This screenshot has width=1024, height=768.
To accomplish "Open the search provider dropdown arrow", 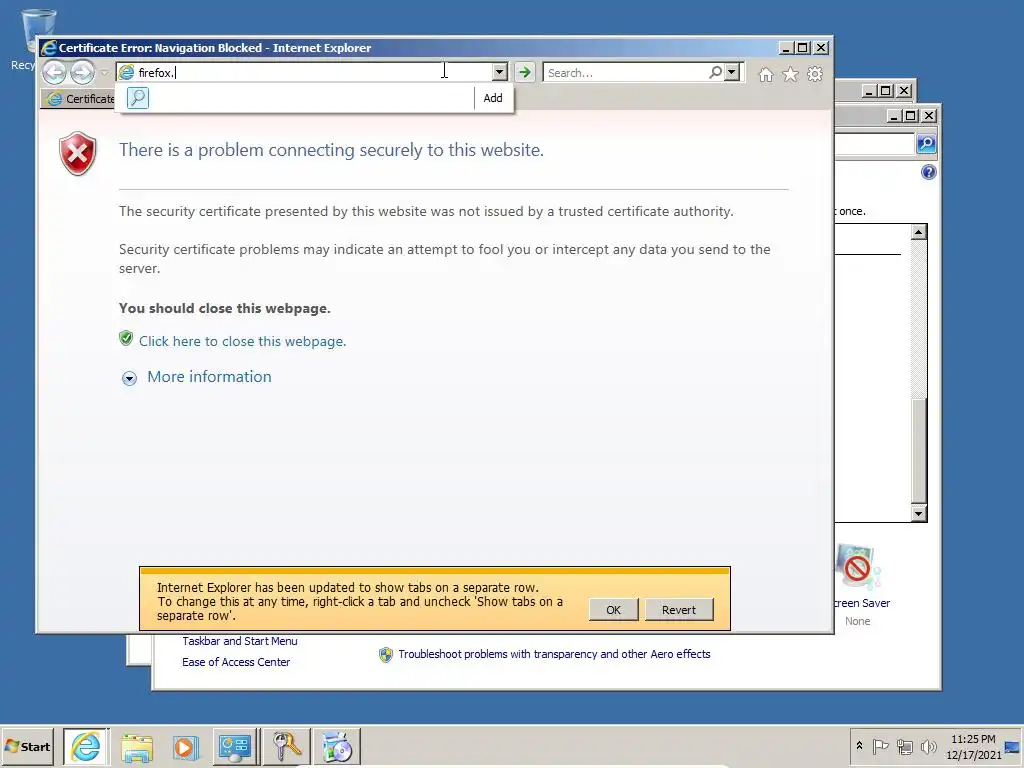I will click(x=732, y=72).
